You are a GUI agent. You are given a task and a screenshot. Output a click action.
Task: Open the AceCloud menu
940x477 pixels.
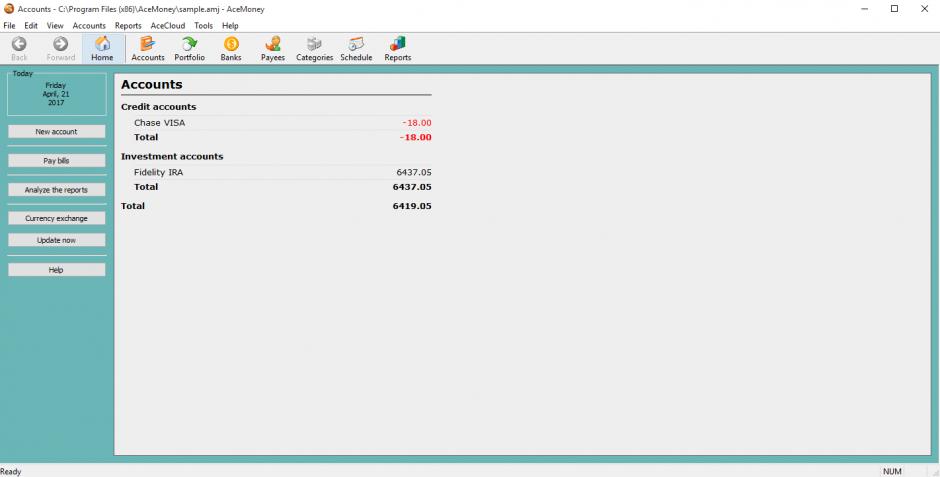(x=167, y=25)
